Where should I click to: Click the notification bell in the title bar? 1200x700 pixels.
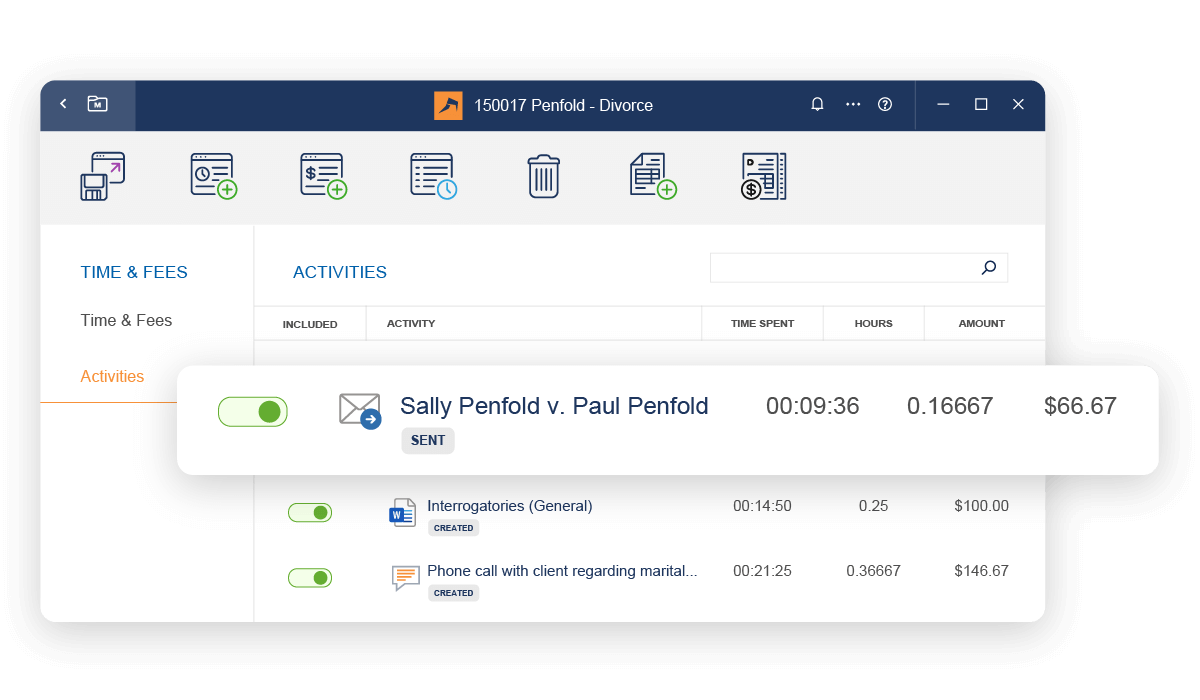817,104
